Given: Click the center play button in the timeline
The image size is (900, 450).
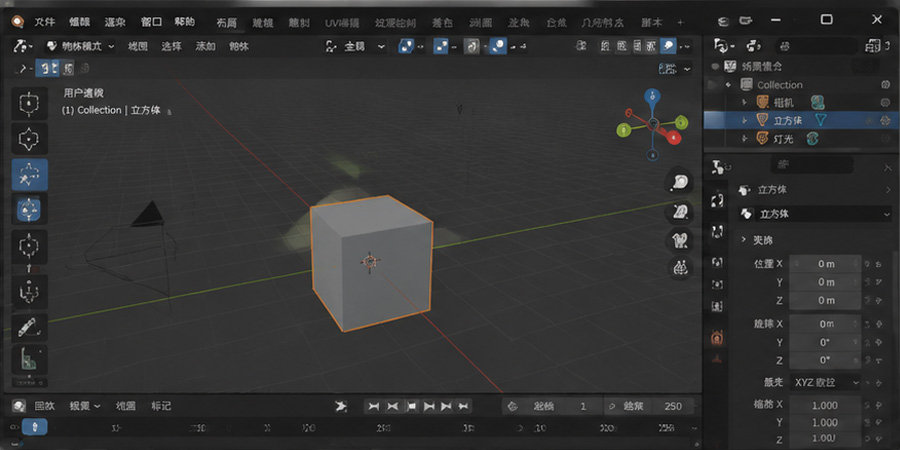Looking at the screenshot, I should tap(411, 406).
